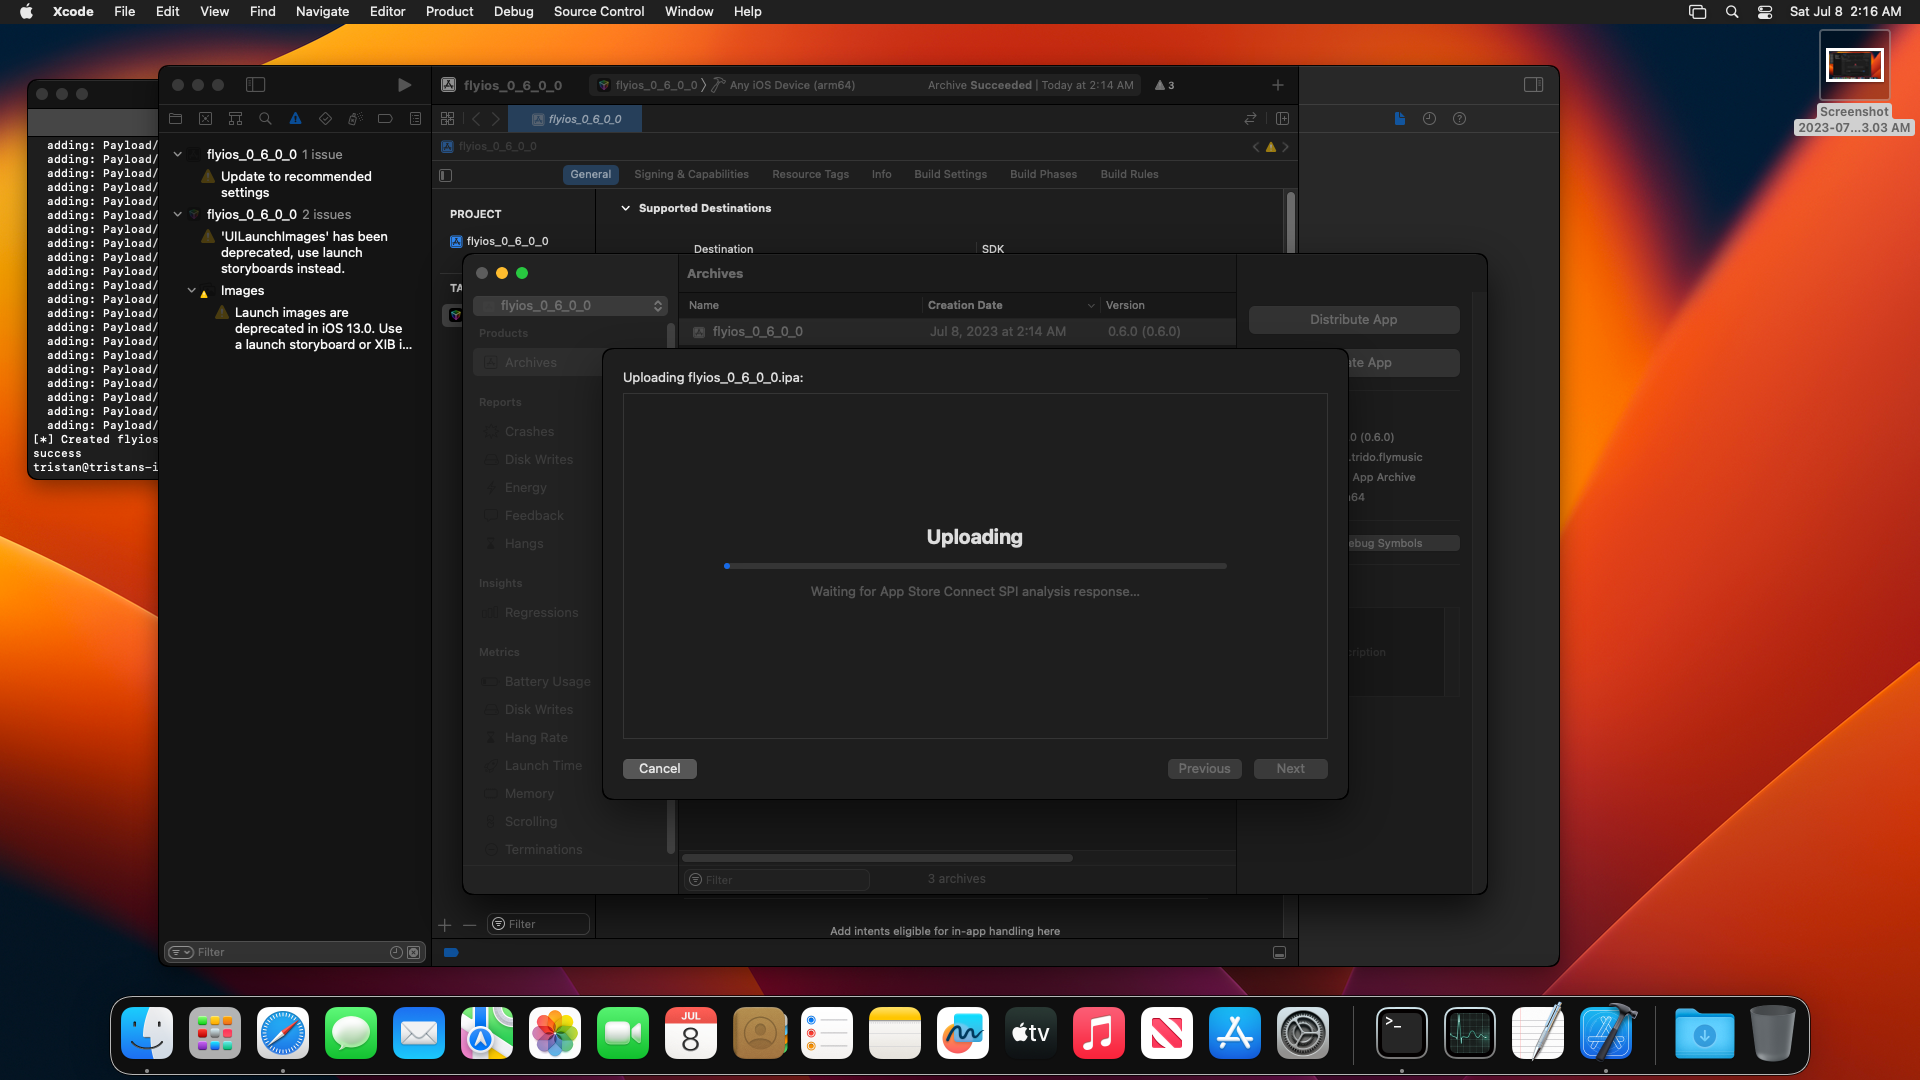Toggle the targets list sidebar in editor
The height and width of the screenshot is (1080, 1920).
point(446,175)
